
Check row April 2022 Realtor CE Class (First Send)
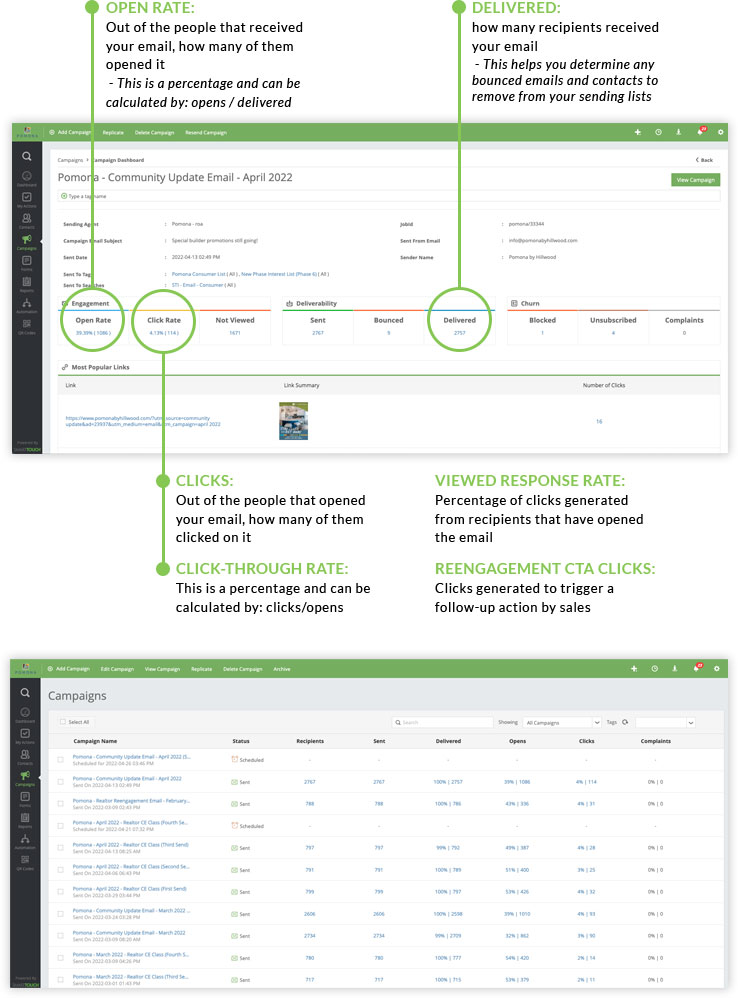tap(60, 892)
